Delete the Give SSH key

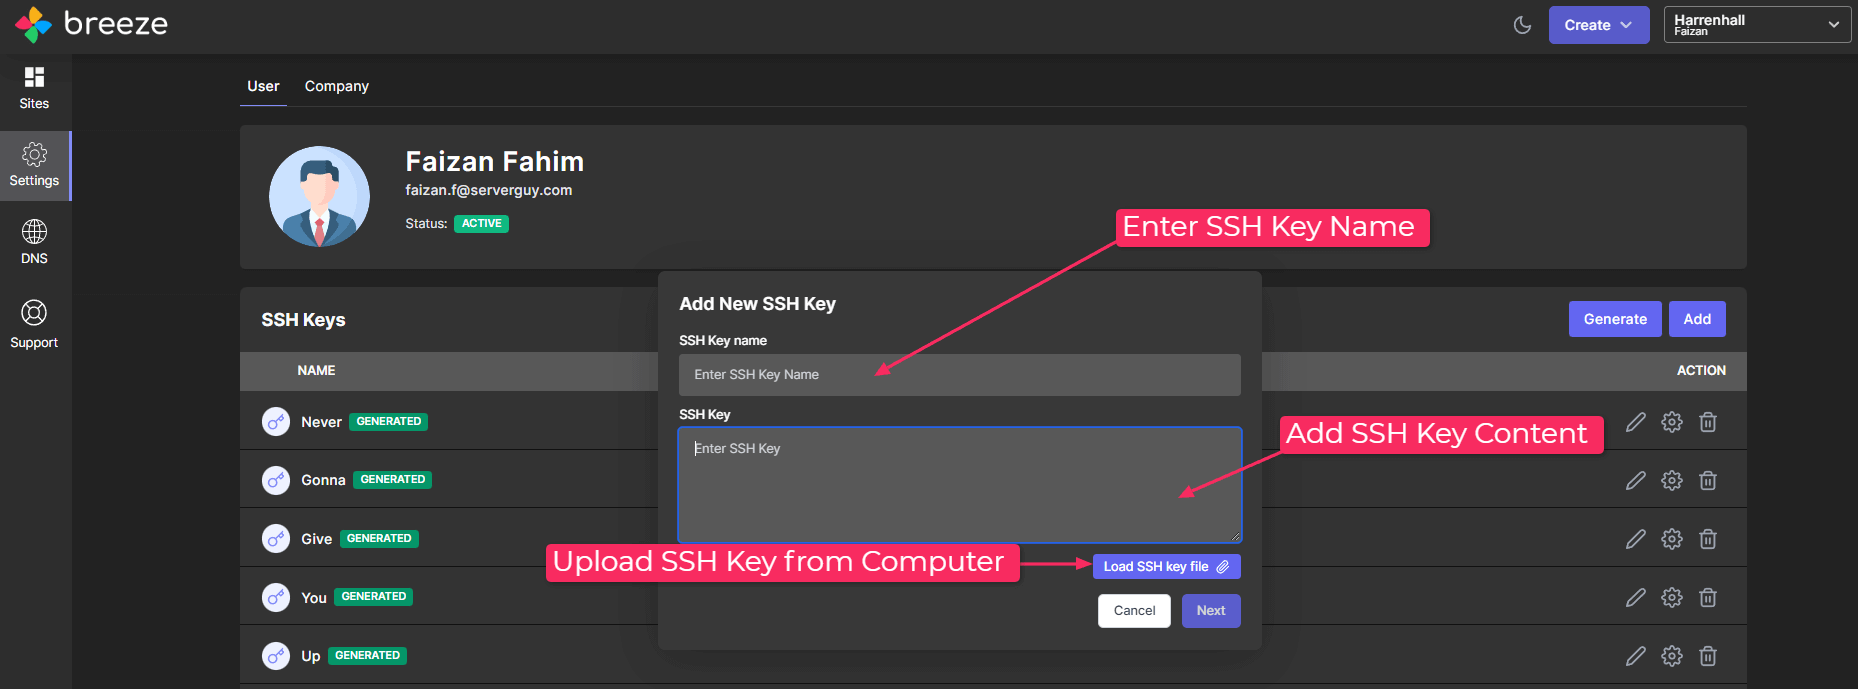pos(1708,539)
